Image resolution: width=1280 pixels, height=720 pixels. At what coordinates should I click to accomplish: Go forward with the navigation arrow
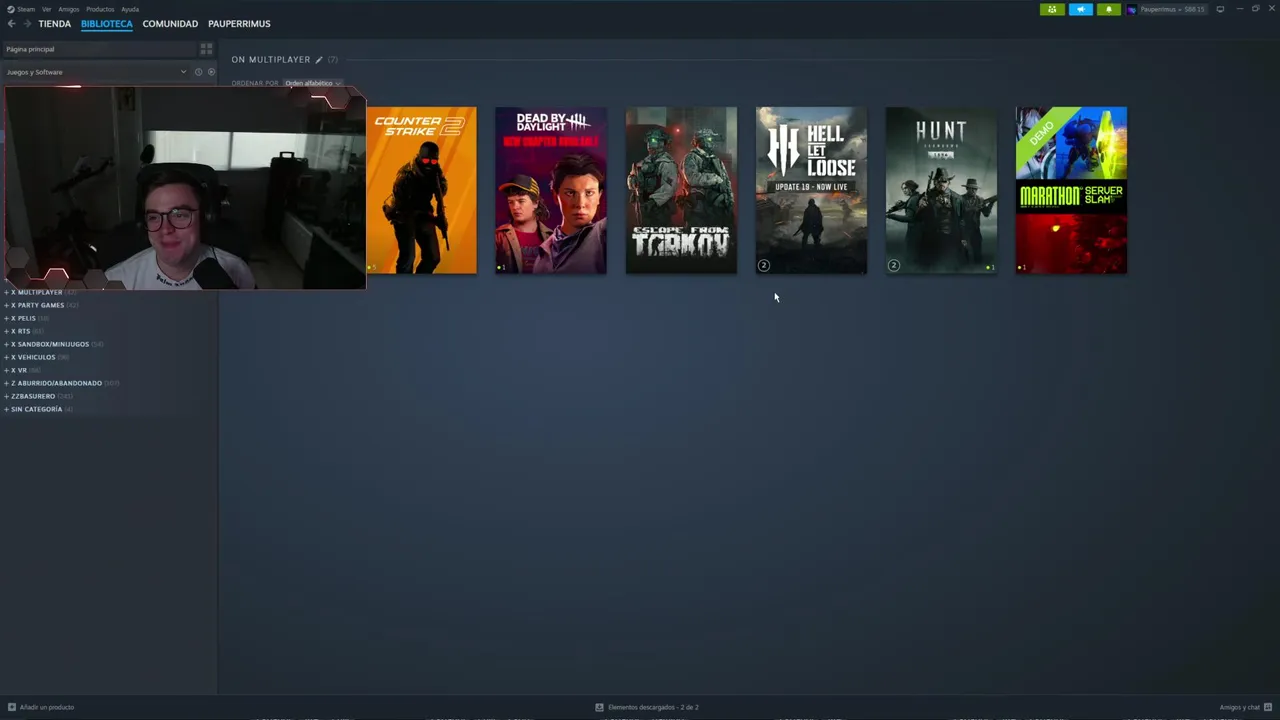[27, 24]
